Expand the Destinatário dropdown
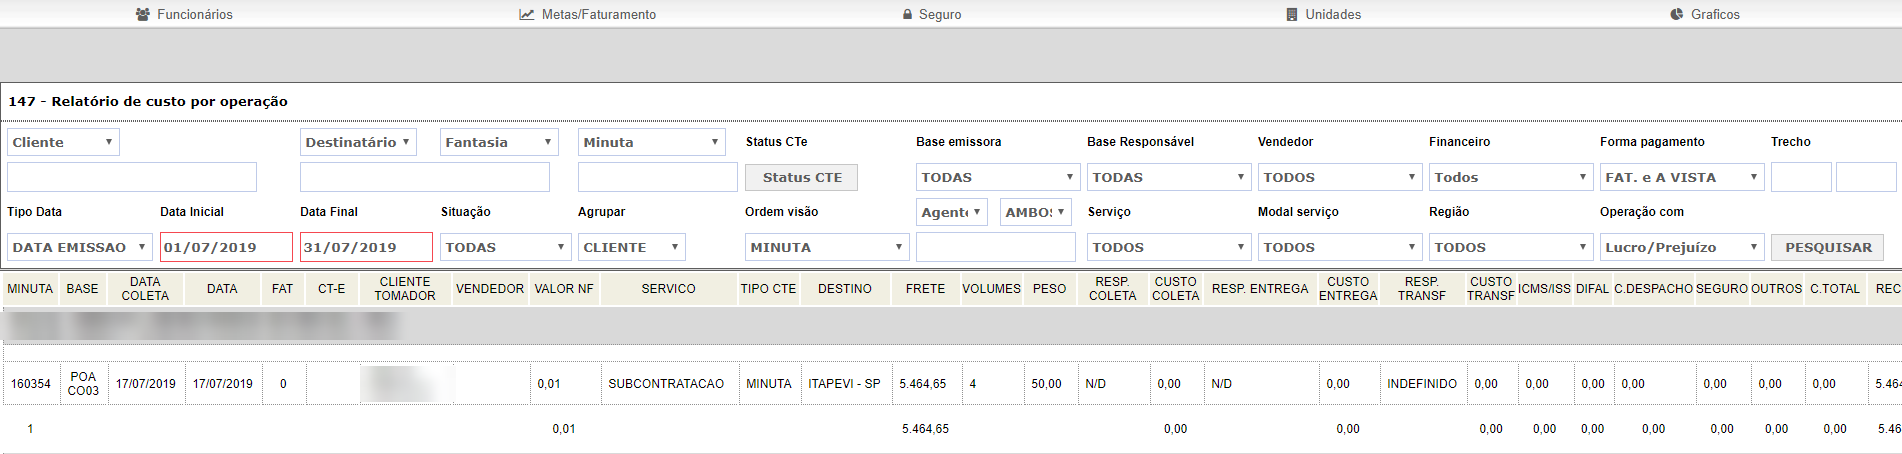Screen dimensions: 1902x454 358,142
